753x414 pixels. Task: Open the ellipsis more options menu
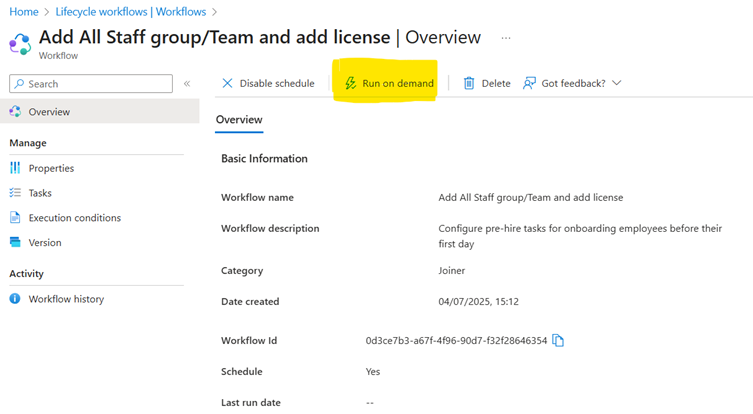[506, 38]
